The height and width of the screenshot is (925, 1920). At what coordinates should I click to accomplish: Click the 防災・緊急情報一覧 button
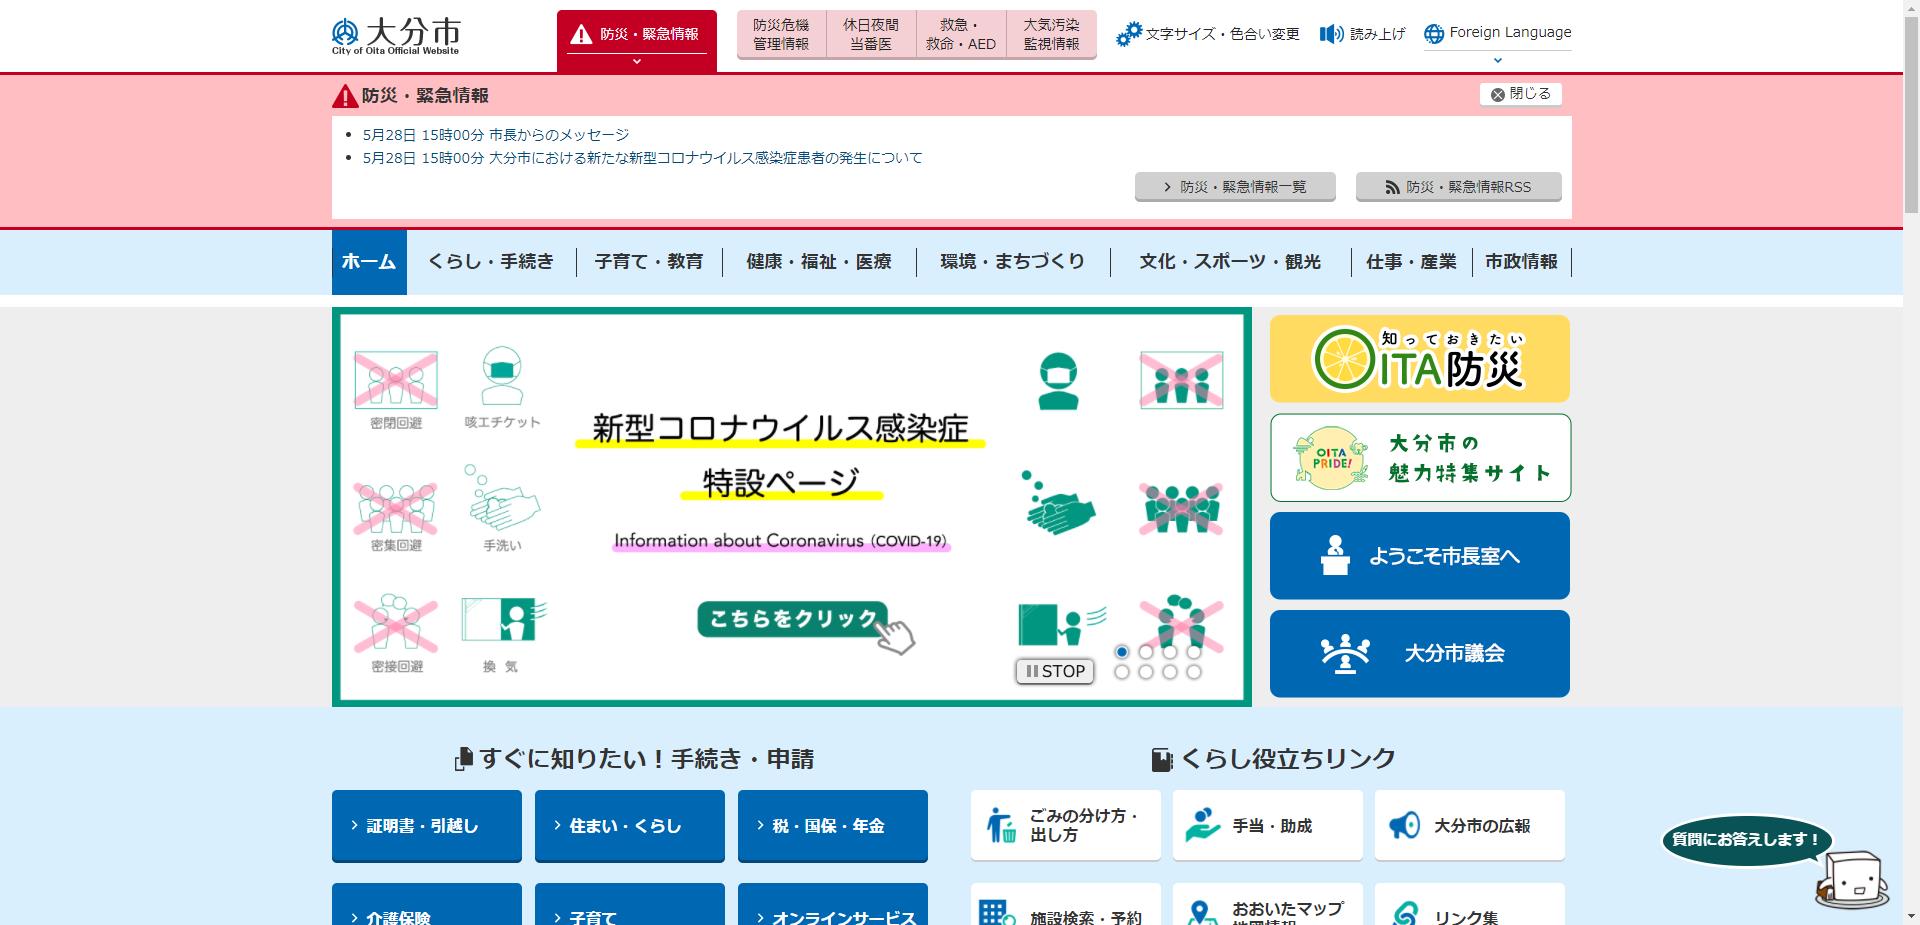pyautogui.click(x=1234, y=186)
